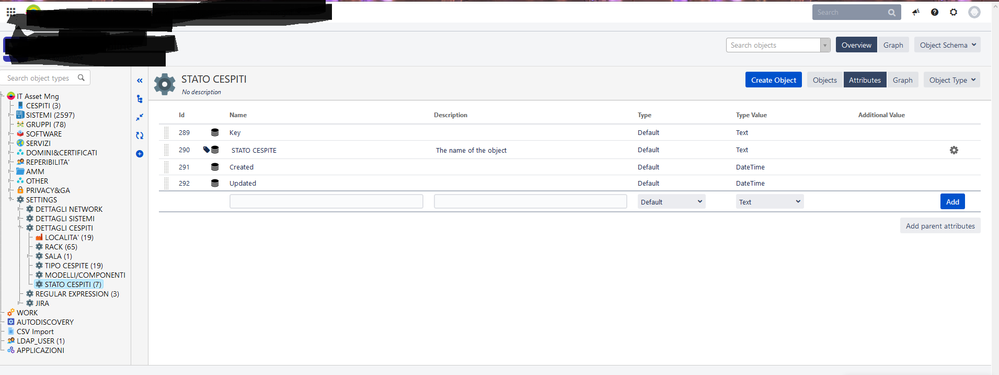This screenshot has height=375, width=999.
Task: Click the configure gear on STATO CESPITE row
Action: click(954, 150)
